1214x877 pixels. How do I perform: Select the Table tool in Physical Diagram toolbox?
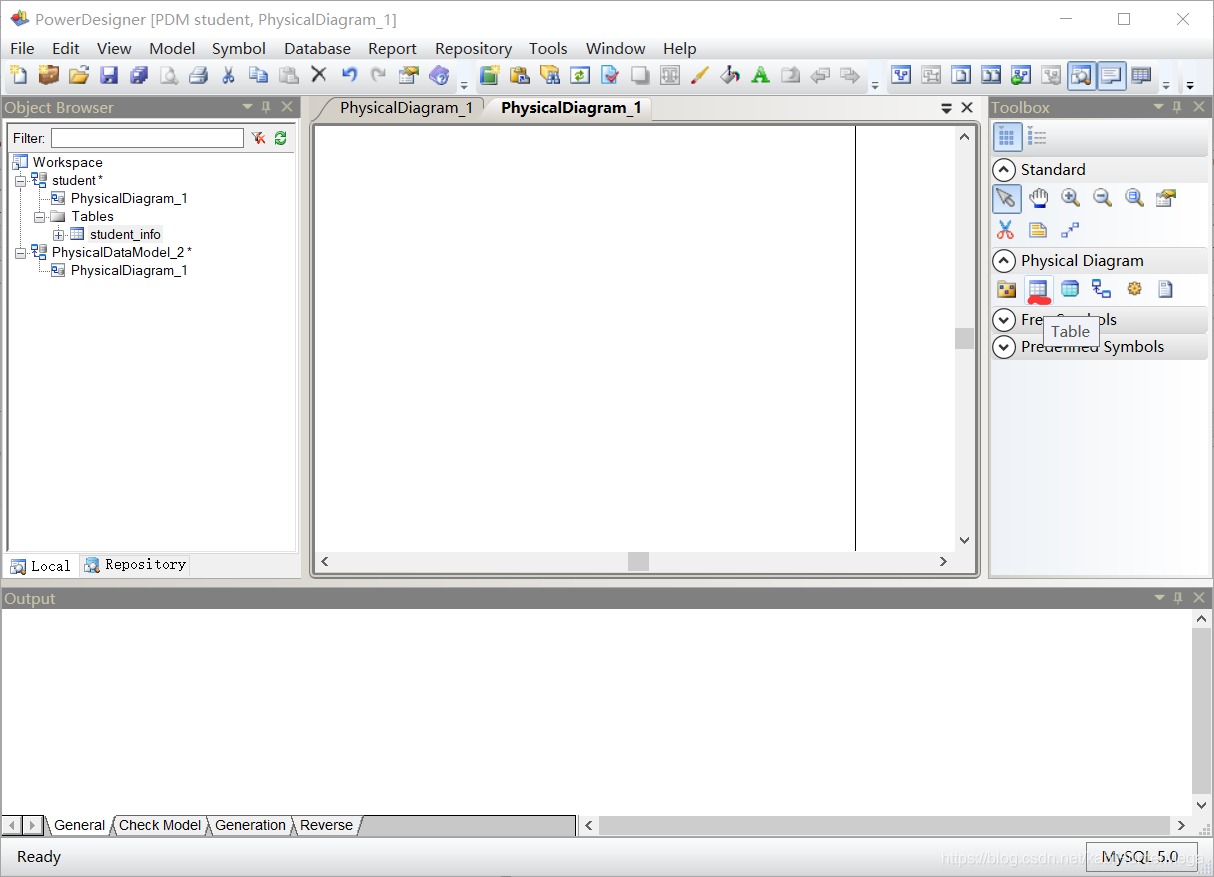coord(1038,289)
